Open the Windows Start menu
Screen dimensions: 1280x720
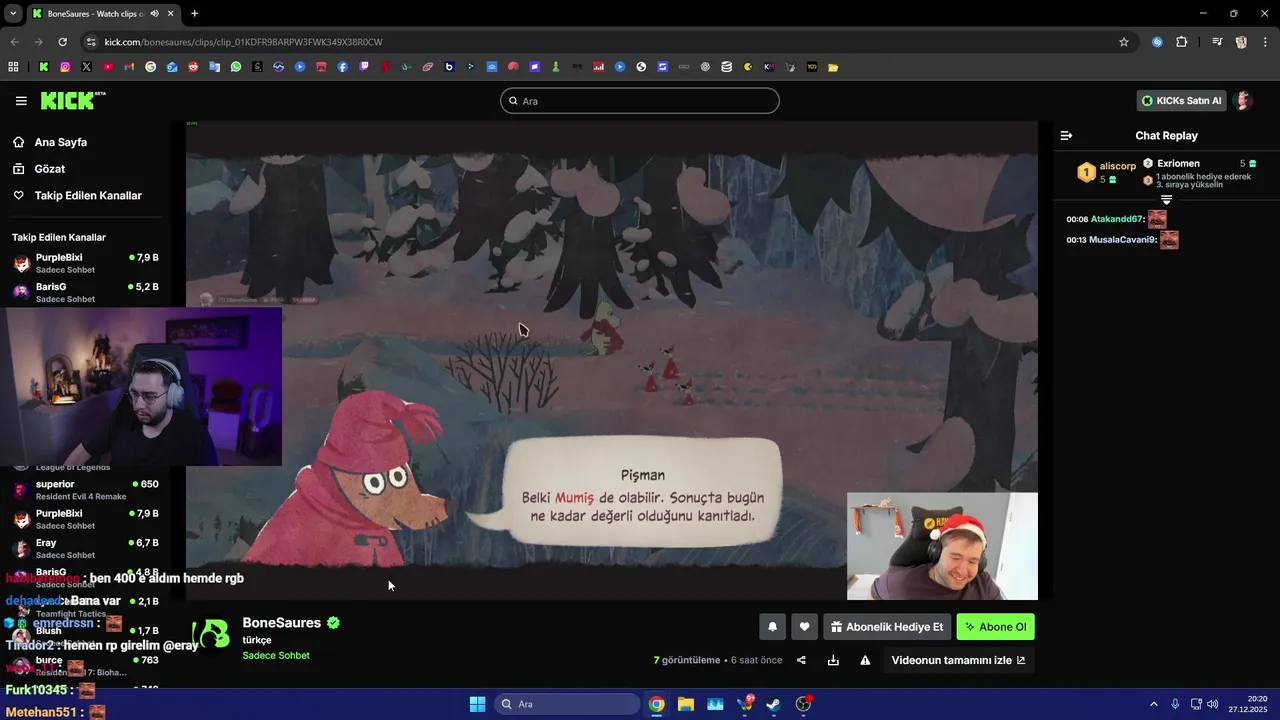click(x=477, y=704)
